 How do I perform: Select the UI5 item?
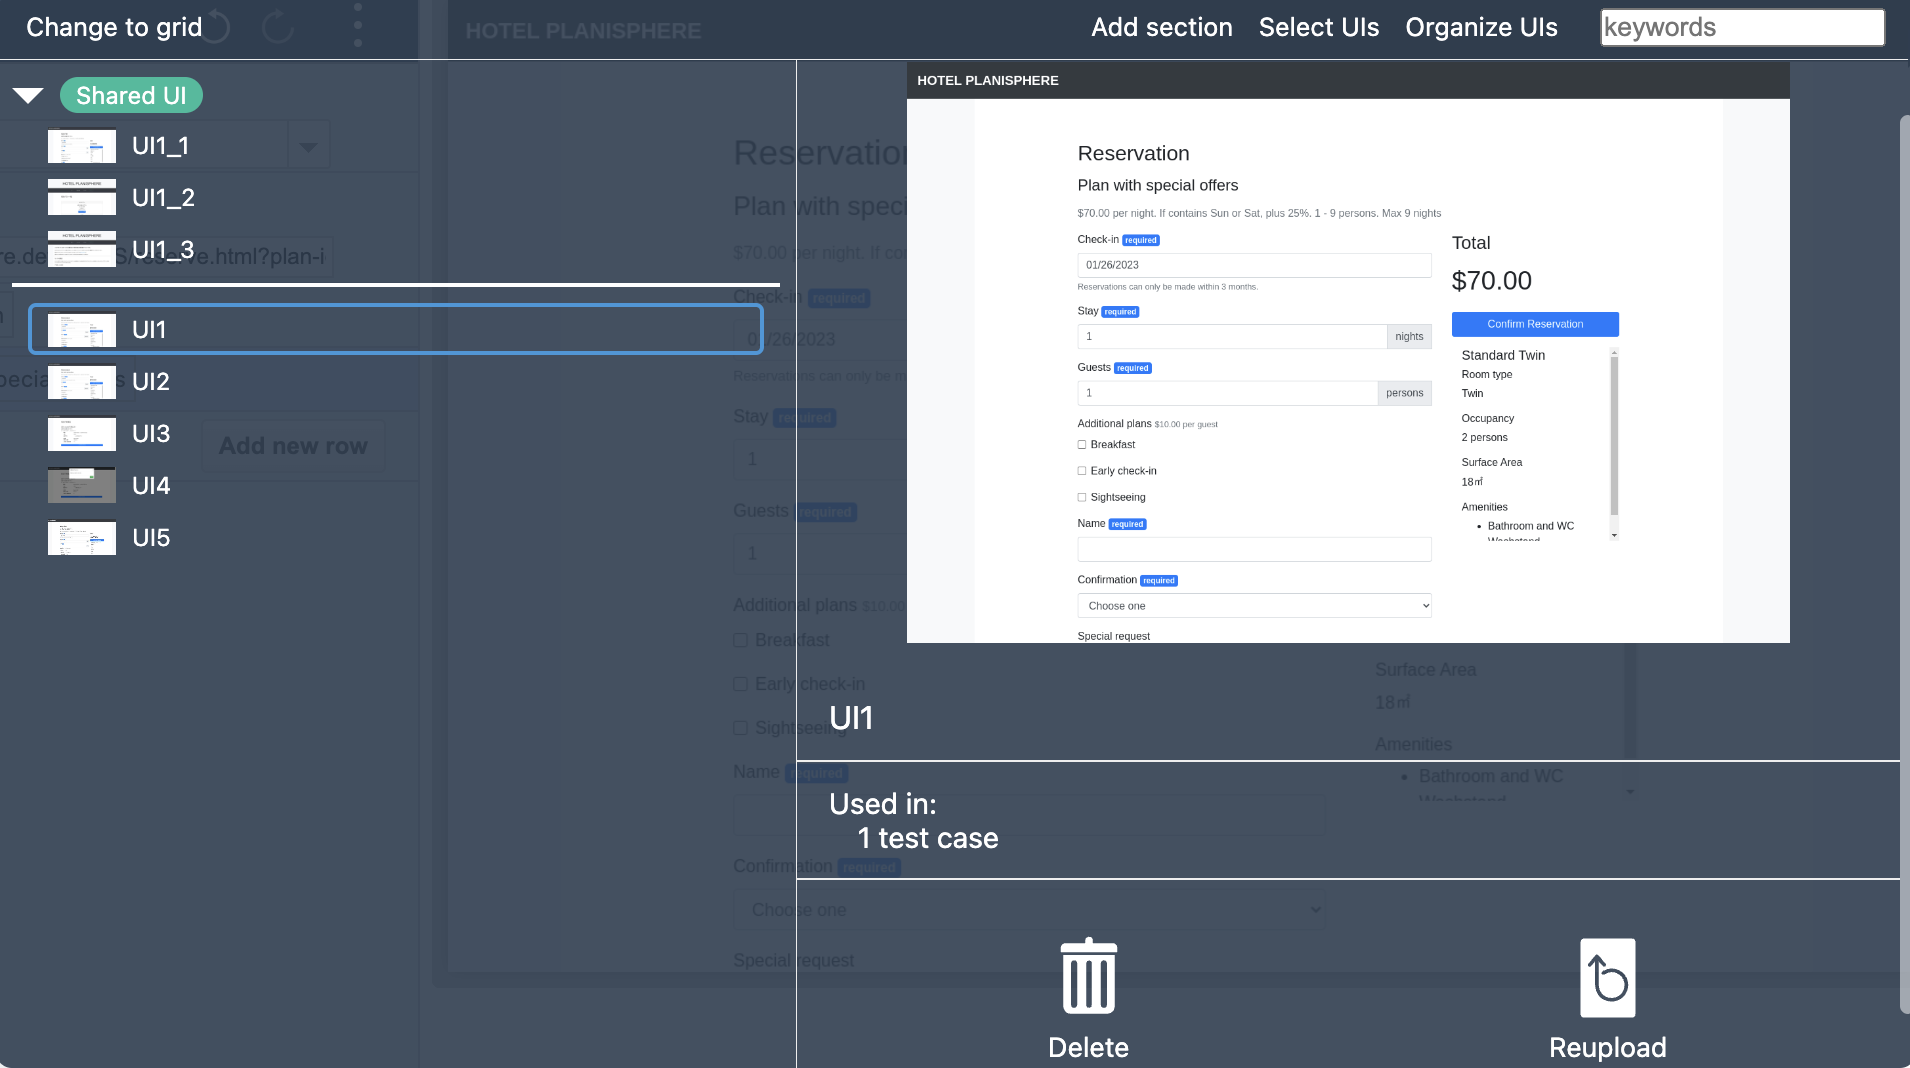[151, 538]
